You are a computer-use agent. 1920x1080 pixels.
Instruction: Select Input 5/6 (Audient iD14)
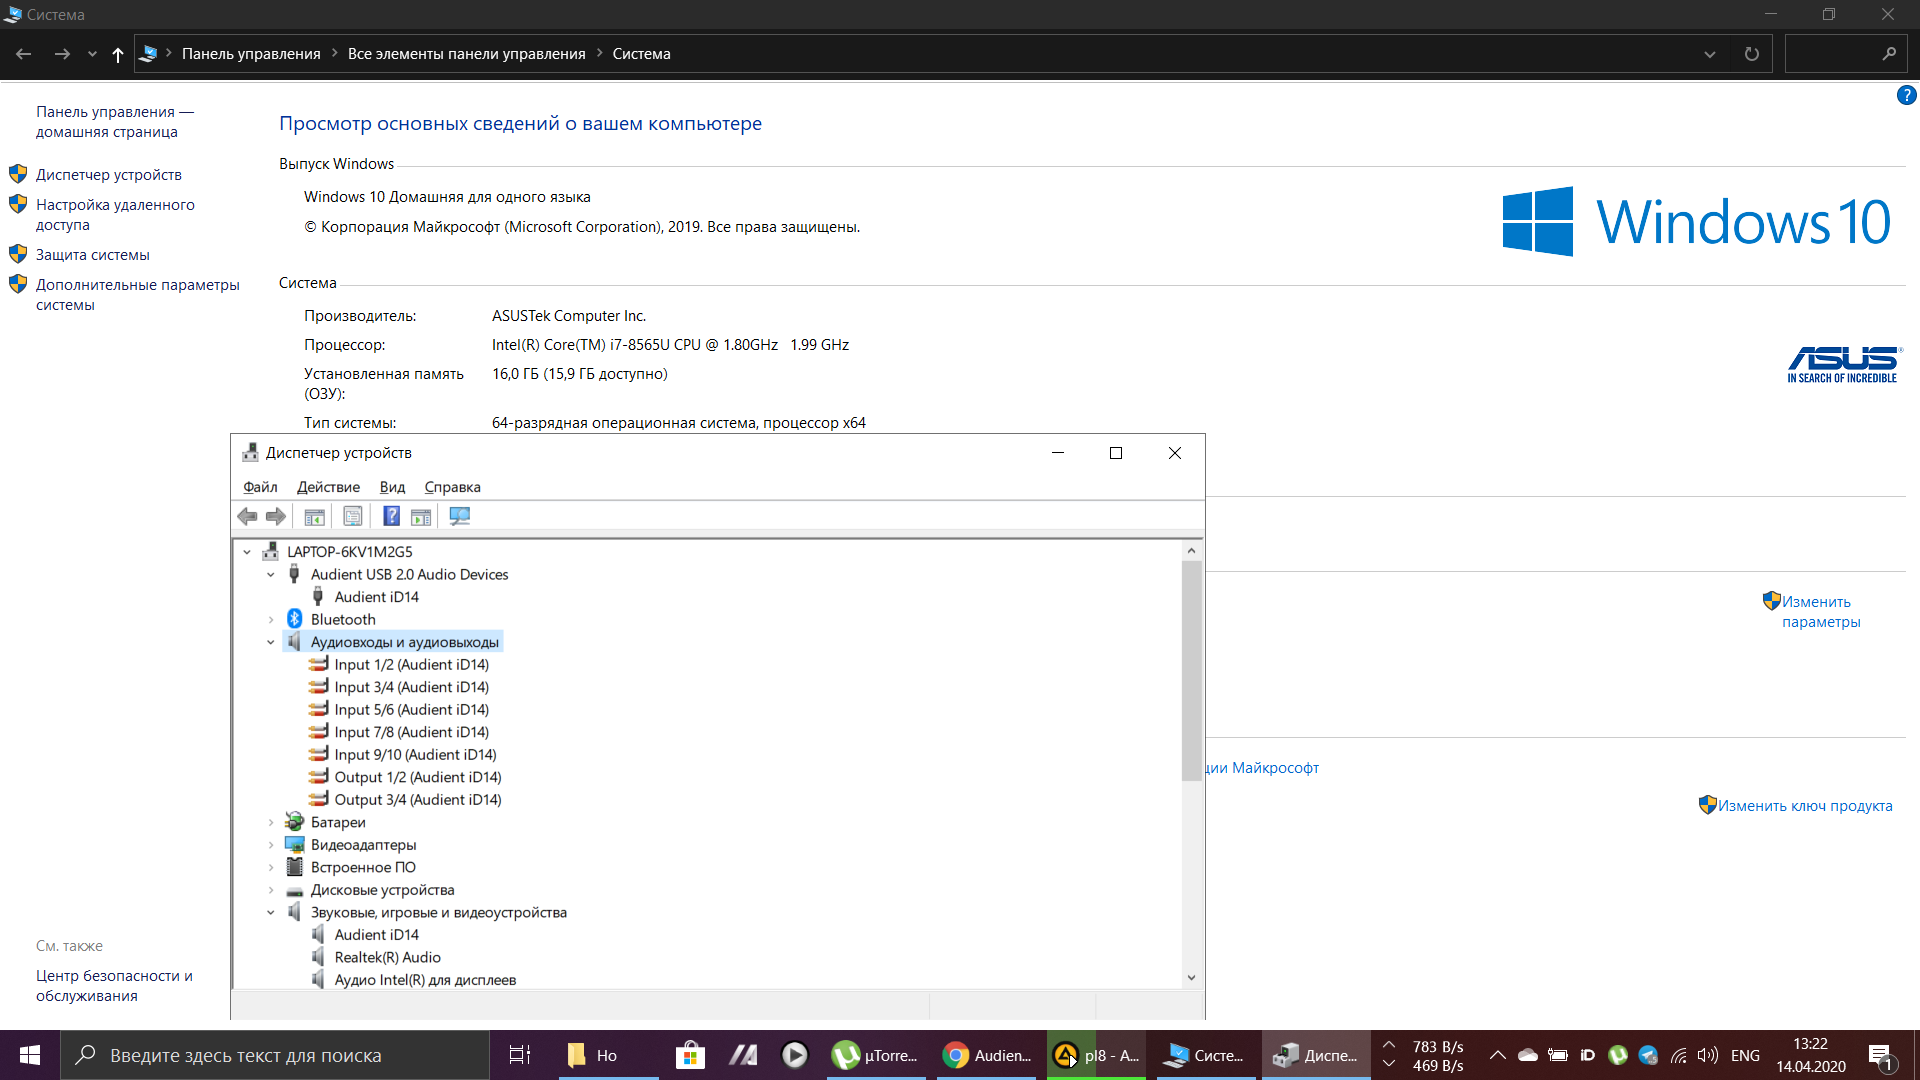(411, 710)
